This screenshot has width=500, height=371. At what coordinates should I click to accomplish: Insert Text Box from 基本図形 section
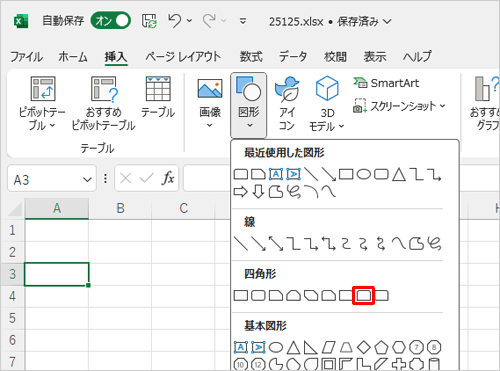[x=241, y=347]
